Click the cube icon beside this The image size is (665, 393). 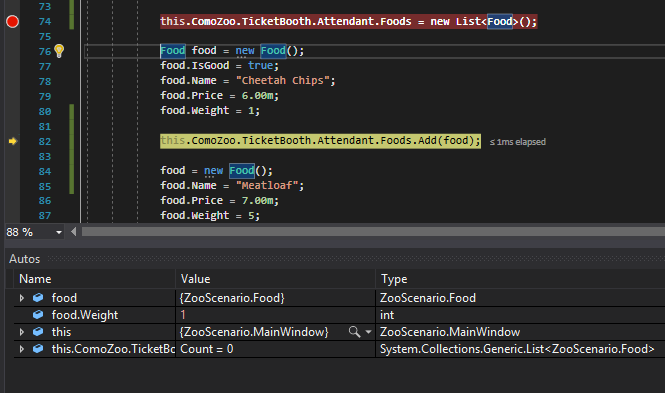38,332
